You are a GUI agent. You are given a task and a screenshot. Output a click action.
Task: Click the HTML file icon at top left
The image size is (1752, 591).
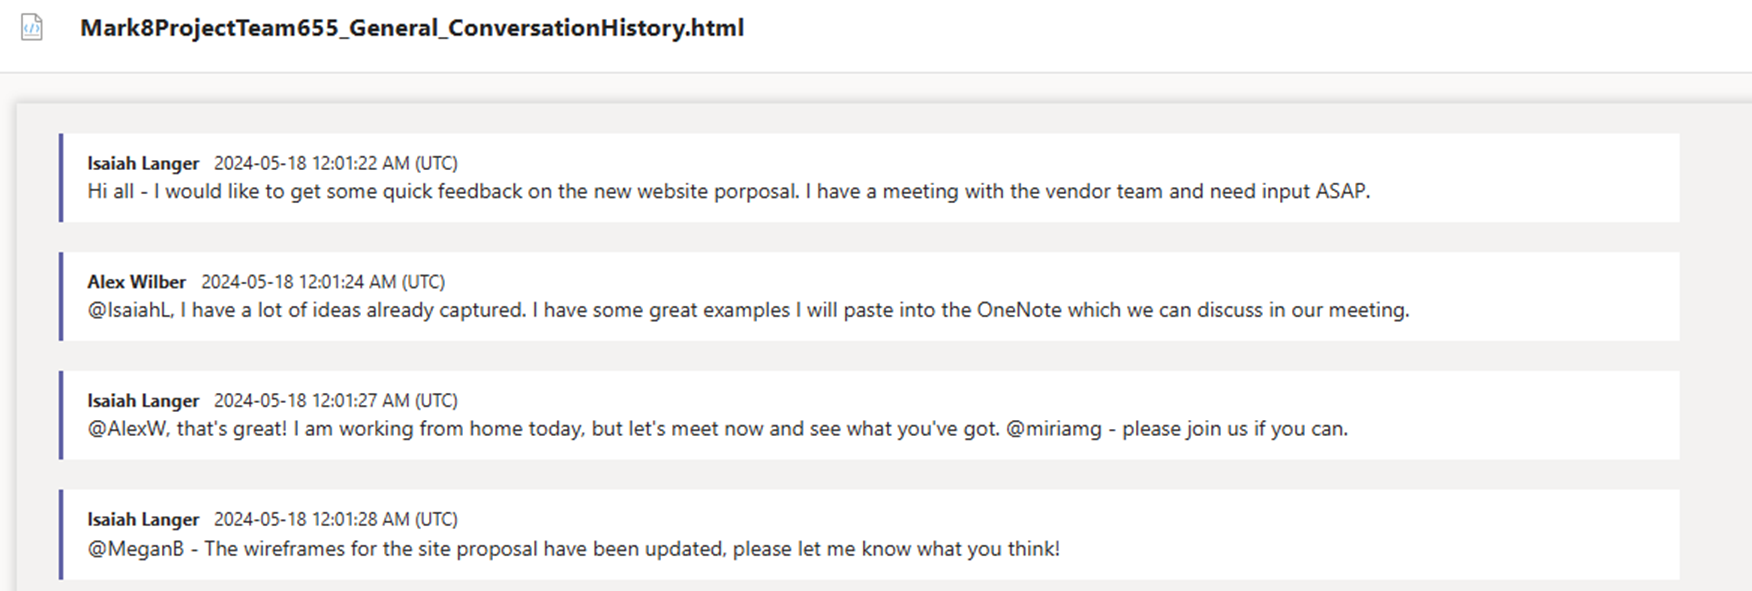click(32, 27)
